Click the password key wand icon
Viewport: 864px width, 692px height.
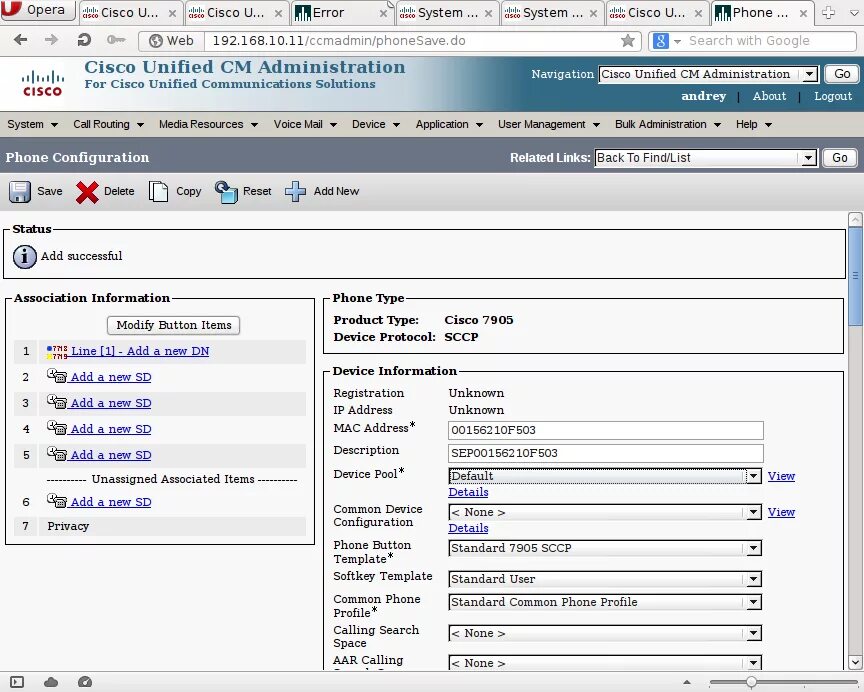pos(116,40)
